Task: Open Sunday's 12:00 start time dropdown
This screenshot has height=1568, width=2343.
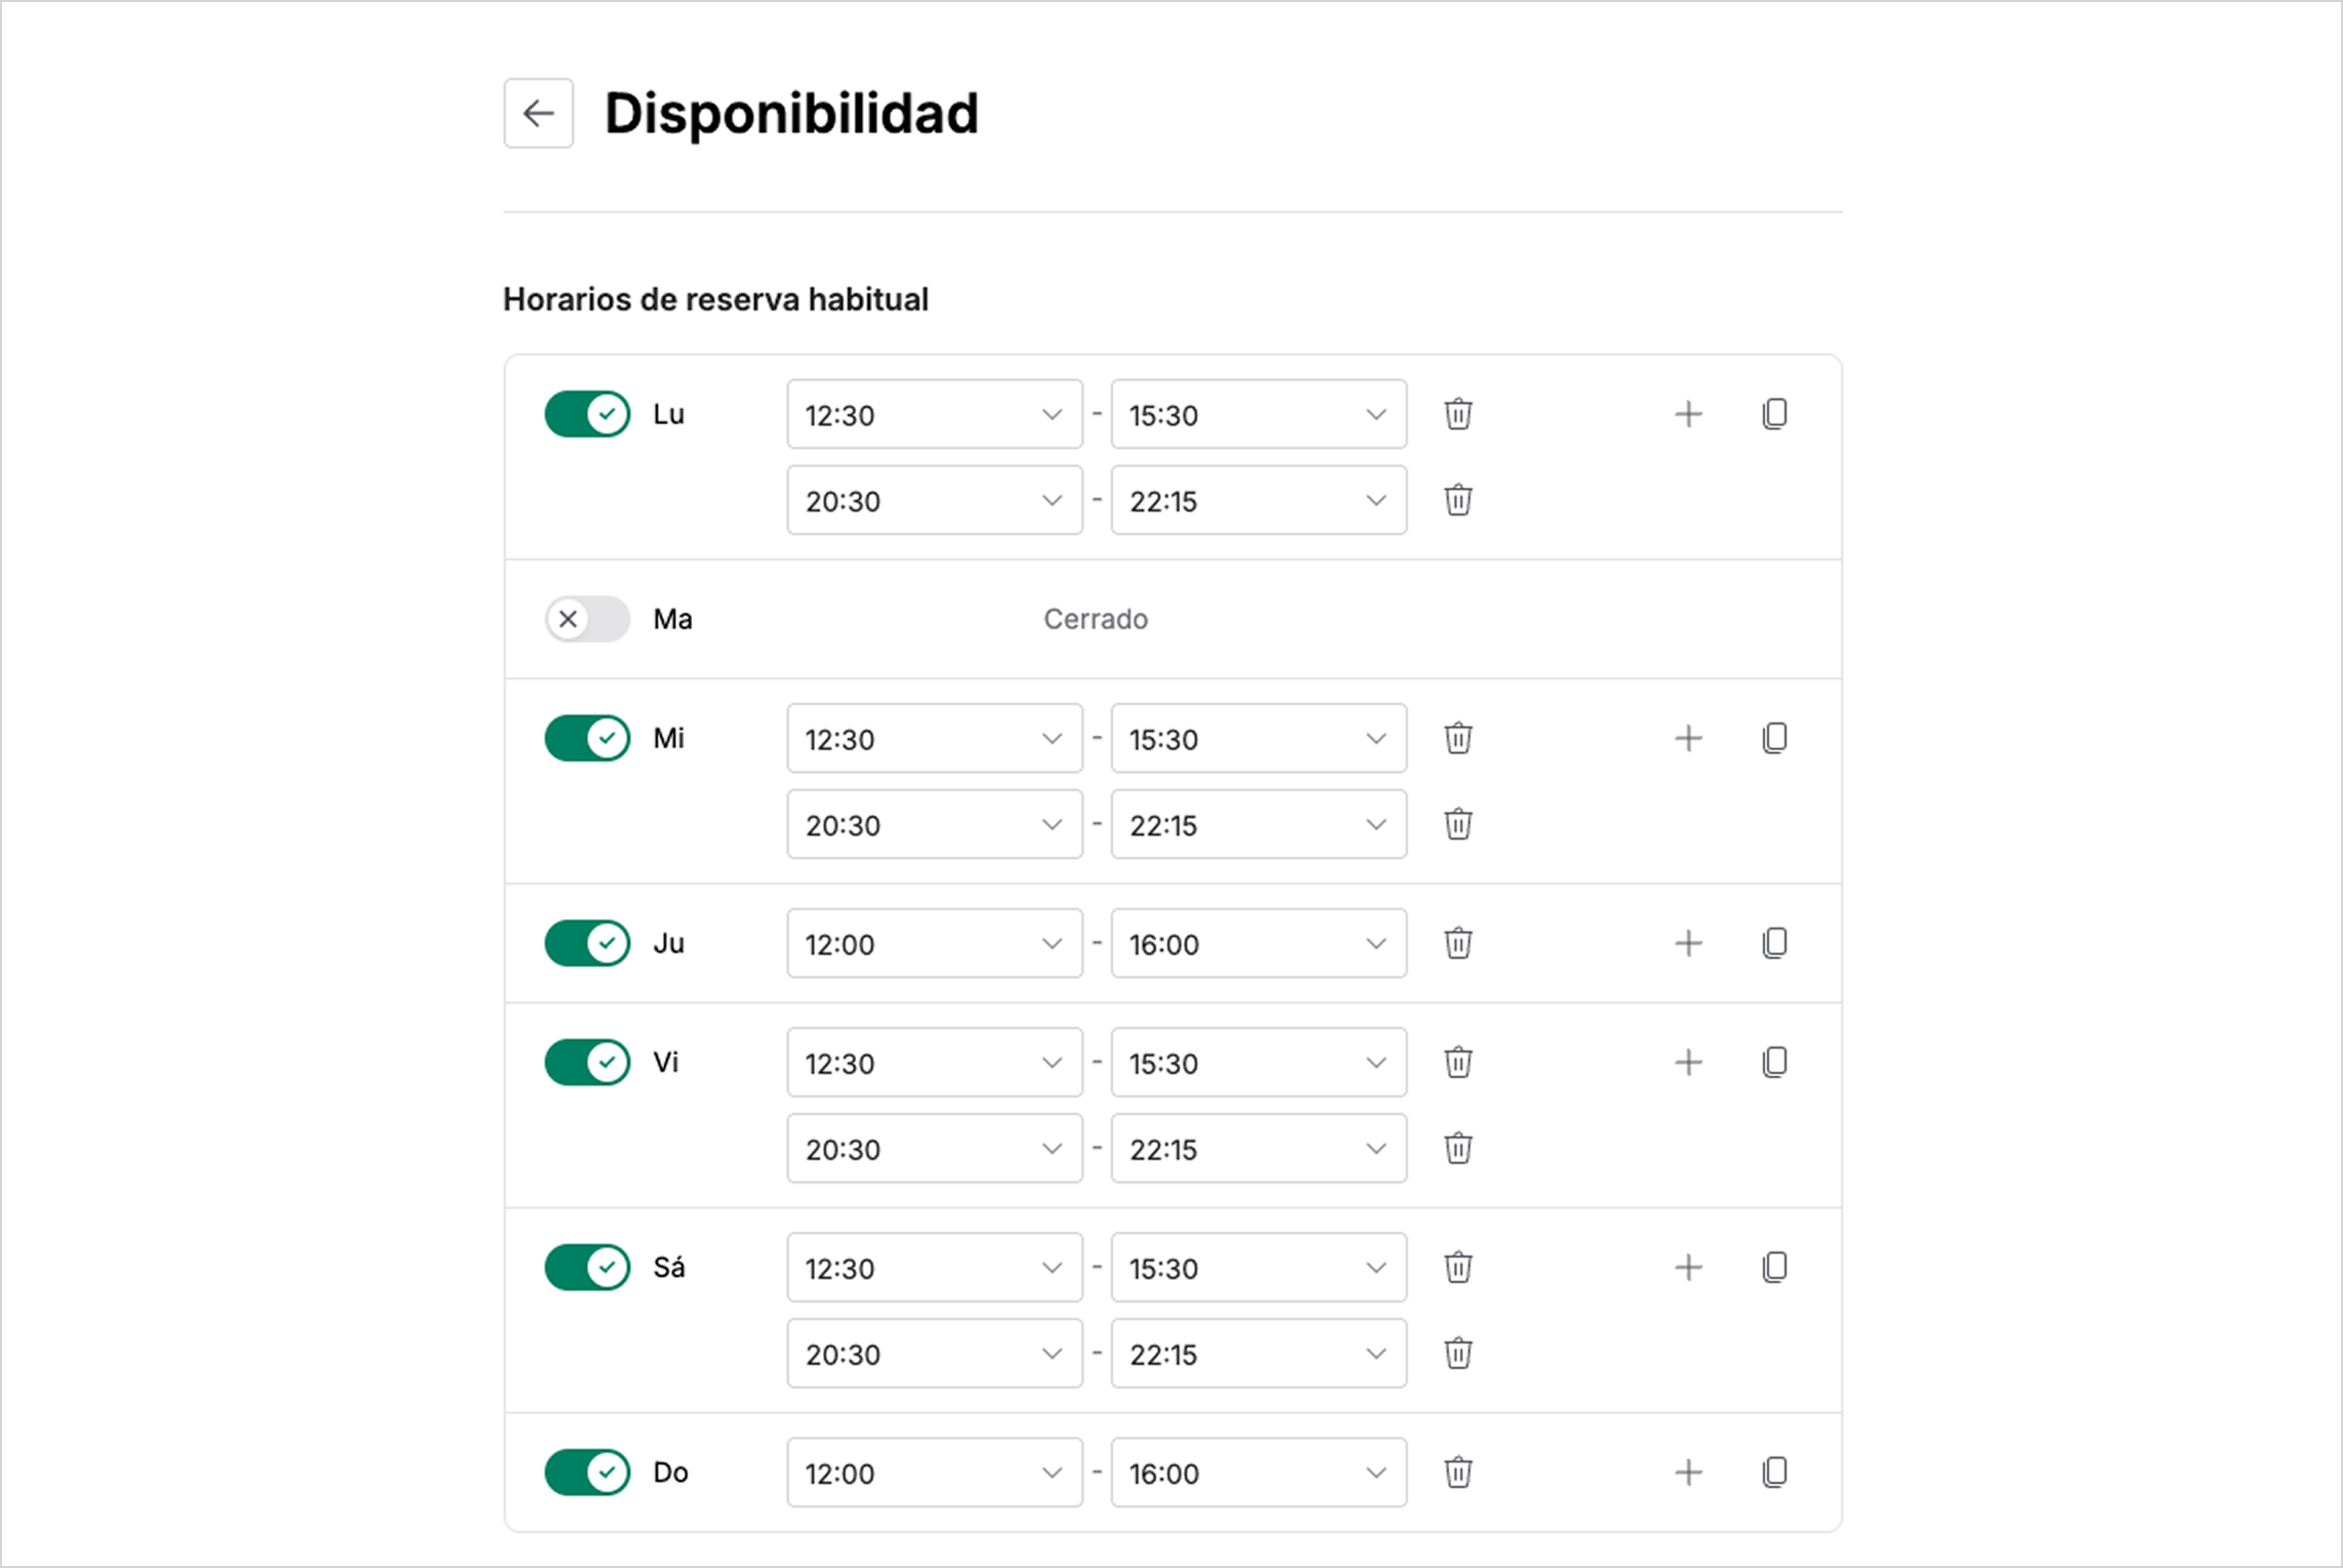Action: tap(934, 1473)
